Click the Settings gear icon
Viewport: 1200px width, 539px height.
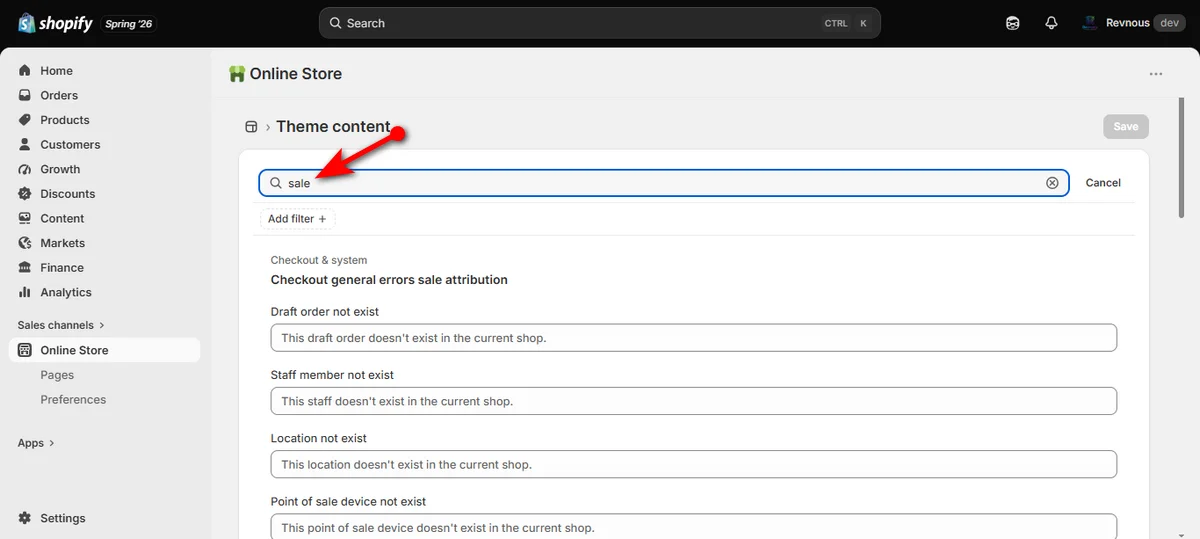click(25, 518)
